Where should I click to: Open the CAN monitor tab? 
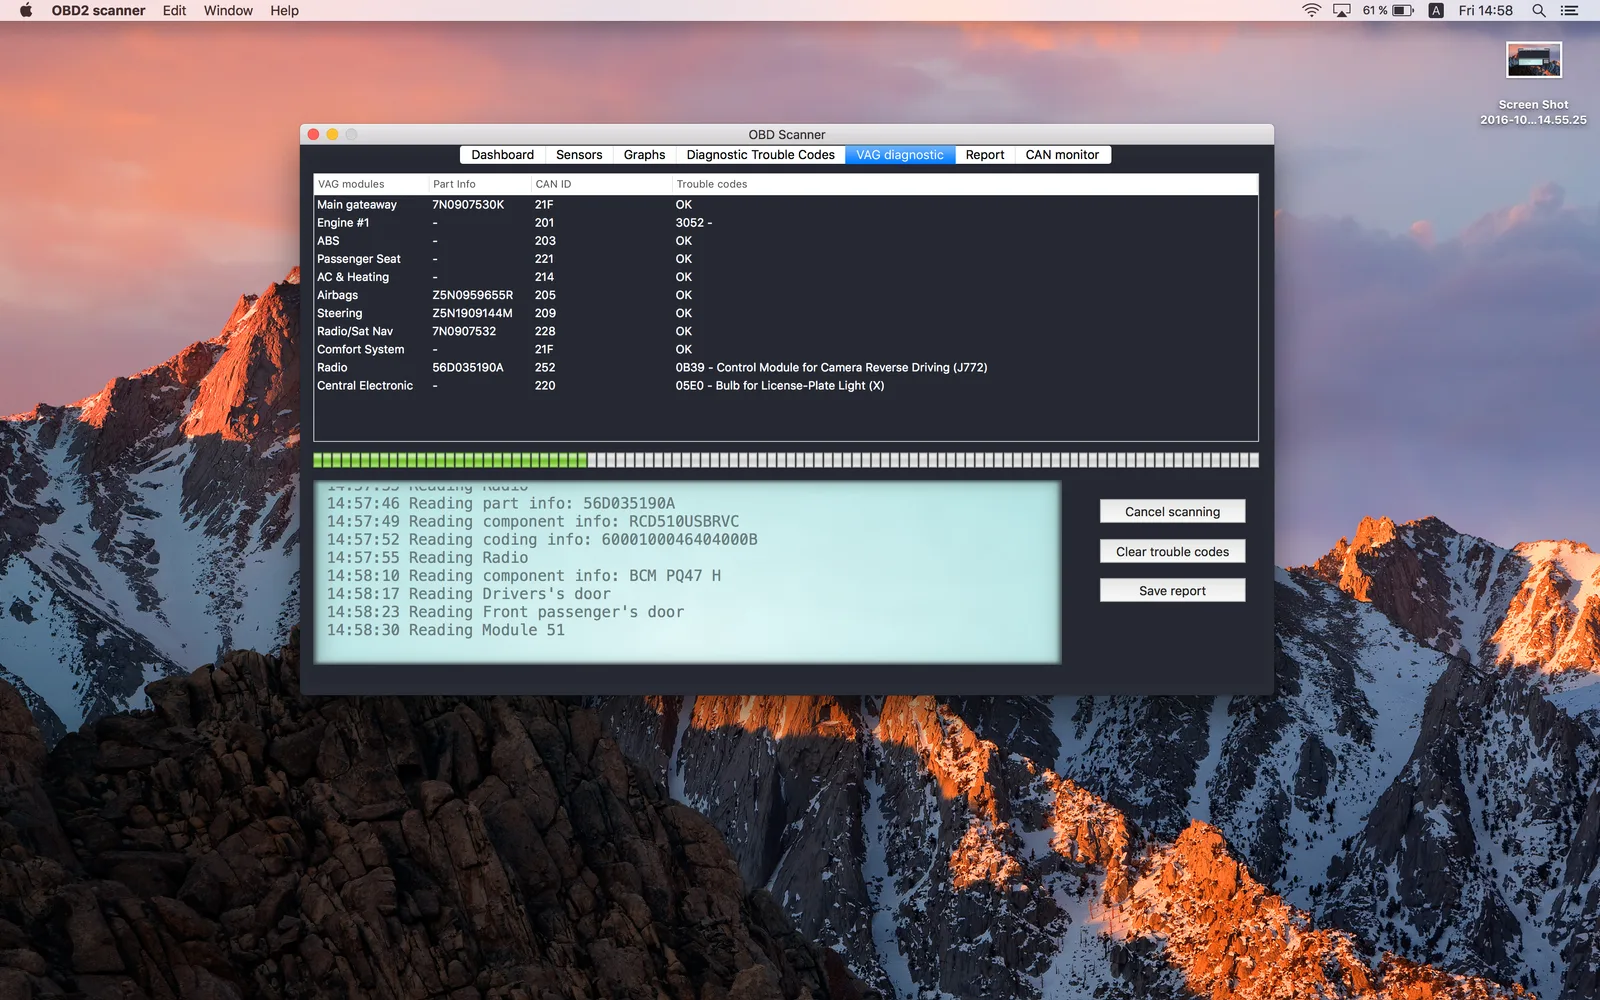1062,155
